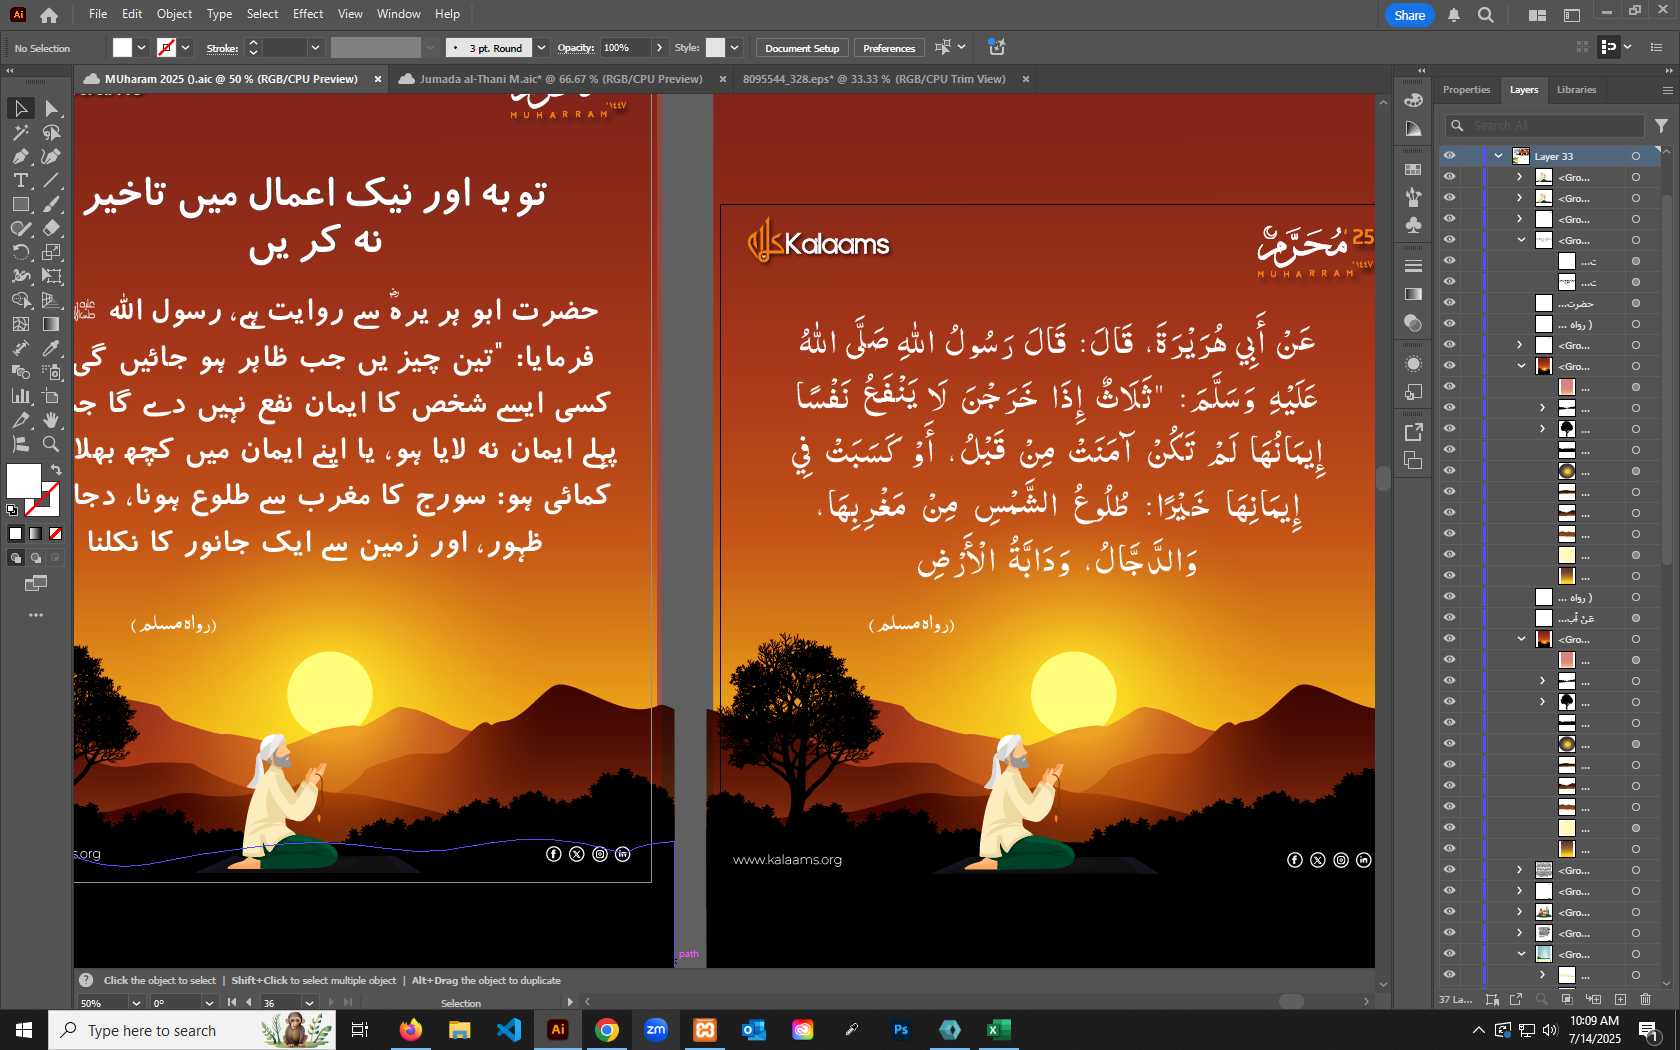Click the Document Setup button
Image resolution: width=1680 pixels, height=1050 pixels.
[x=802, y=48]
